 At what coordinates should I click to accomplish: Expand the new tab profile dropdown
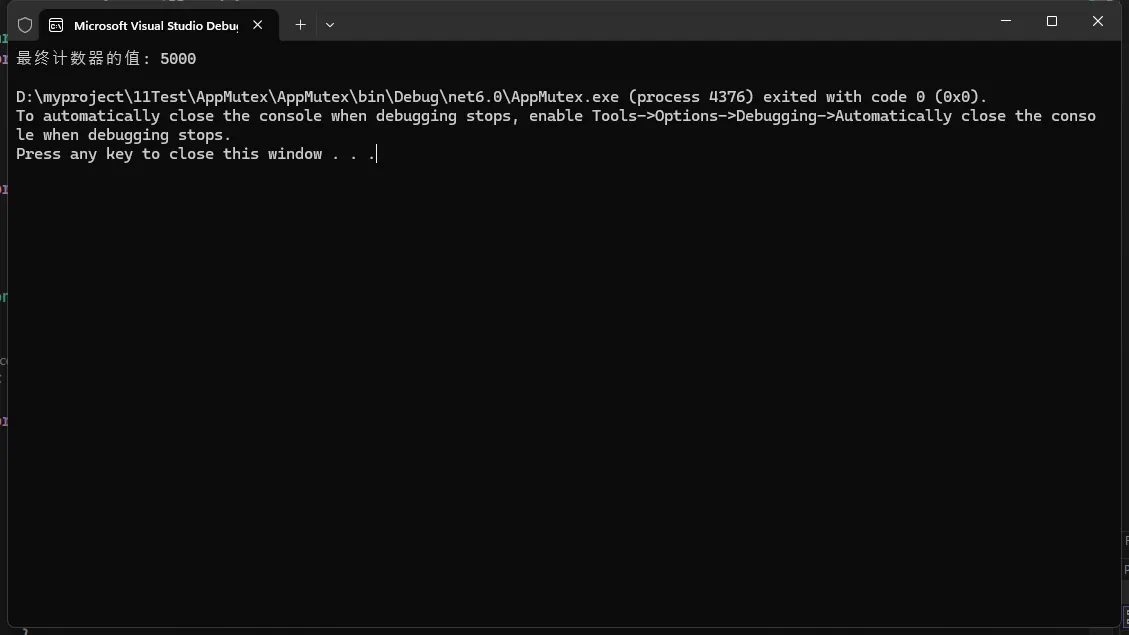tap(330, 25)
